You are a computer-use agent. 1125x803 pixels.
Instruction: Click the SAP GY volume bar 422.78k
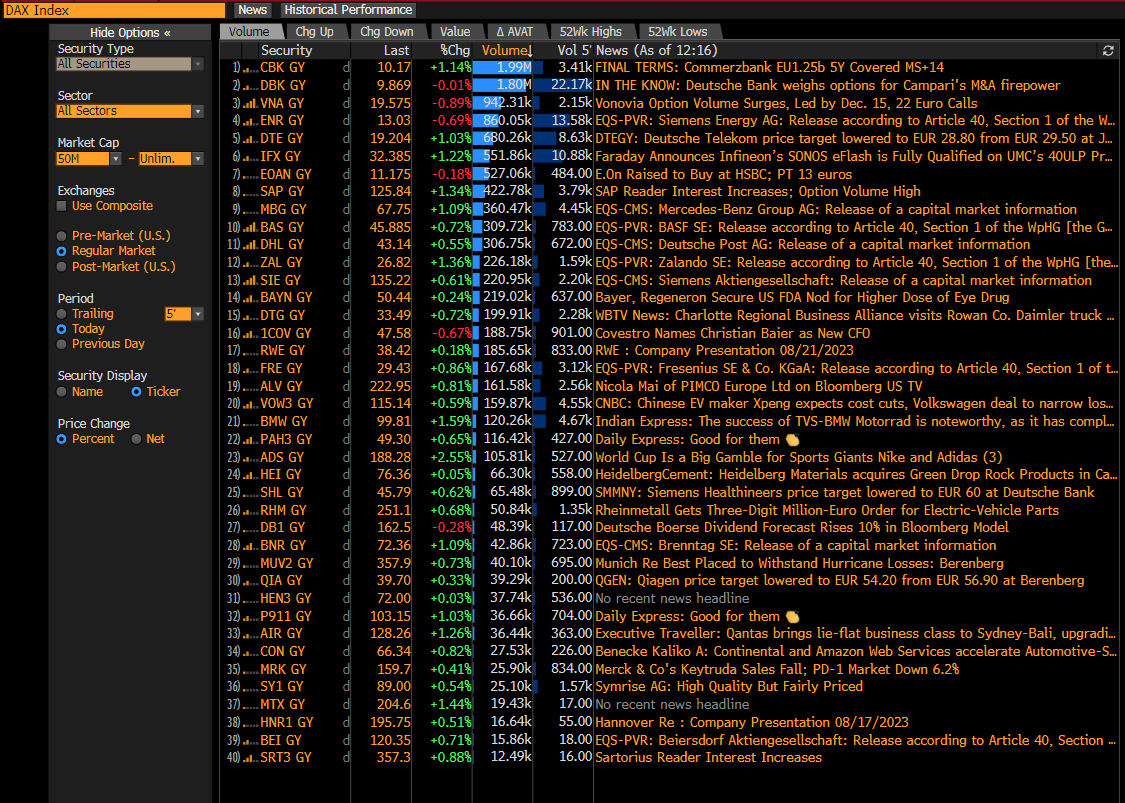point(502,192)
